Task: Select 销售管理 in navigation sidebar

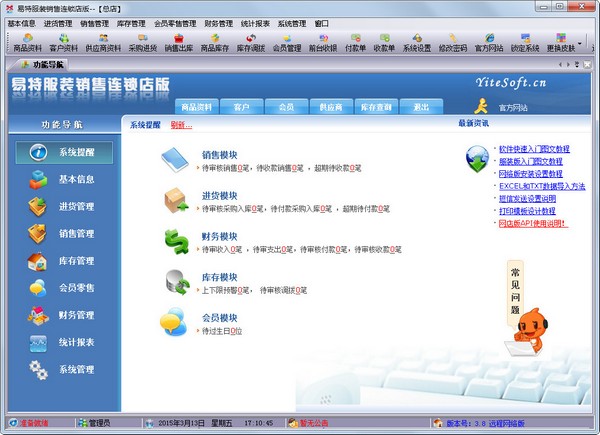Action: tap(62, 234)
